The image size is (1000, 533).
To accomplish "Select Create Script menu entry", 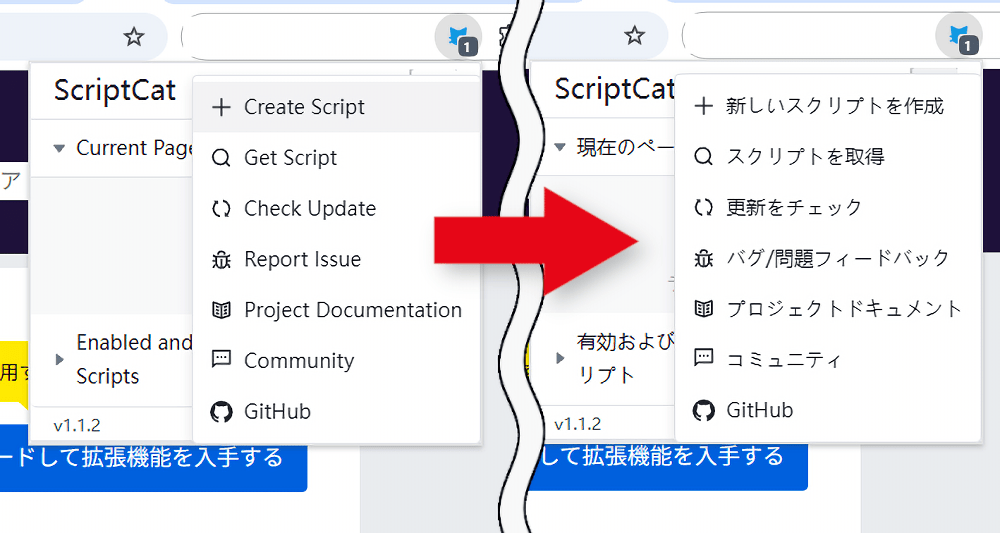I will coord(336,107).
